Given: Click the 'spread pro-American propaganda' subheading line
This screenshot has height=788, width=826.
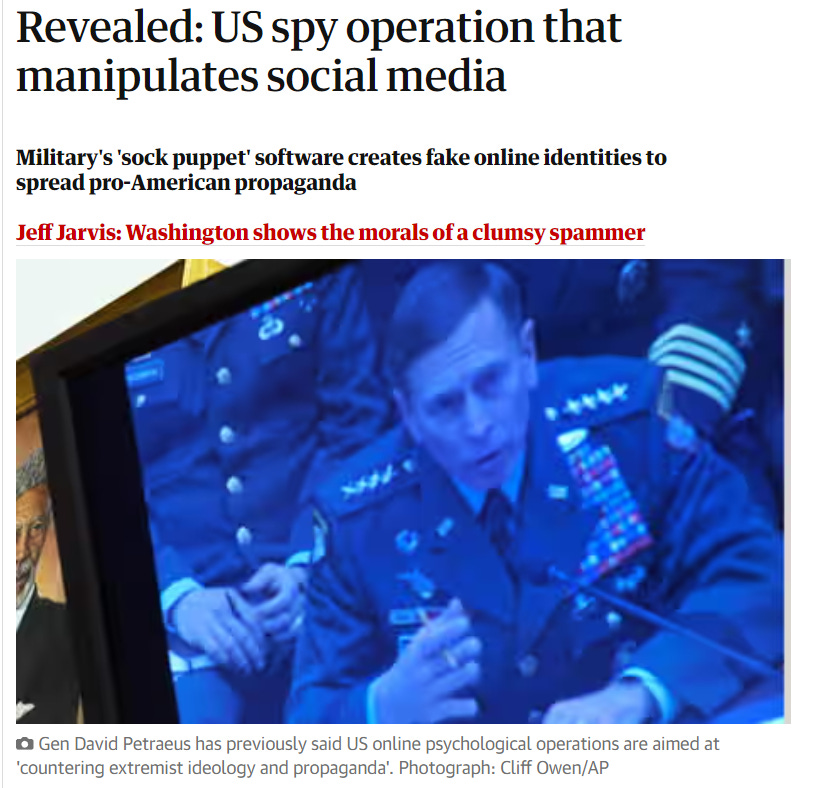Looking at the screenshot, I should (186, 183).
